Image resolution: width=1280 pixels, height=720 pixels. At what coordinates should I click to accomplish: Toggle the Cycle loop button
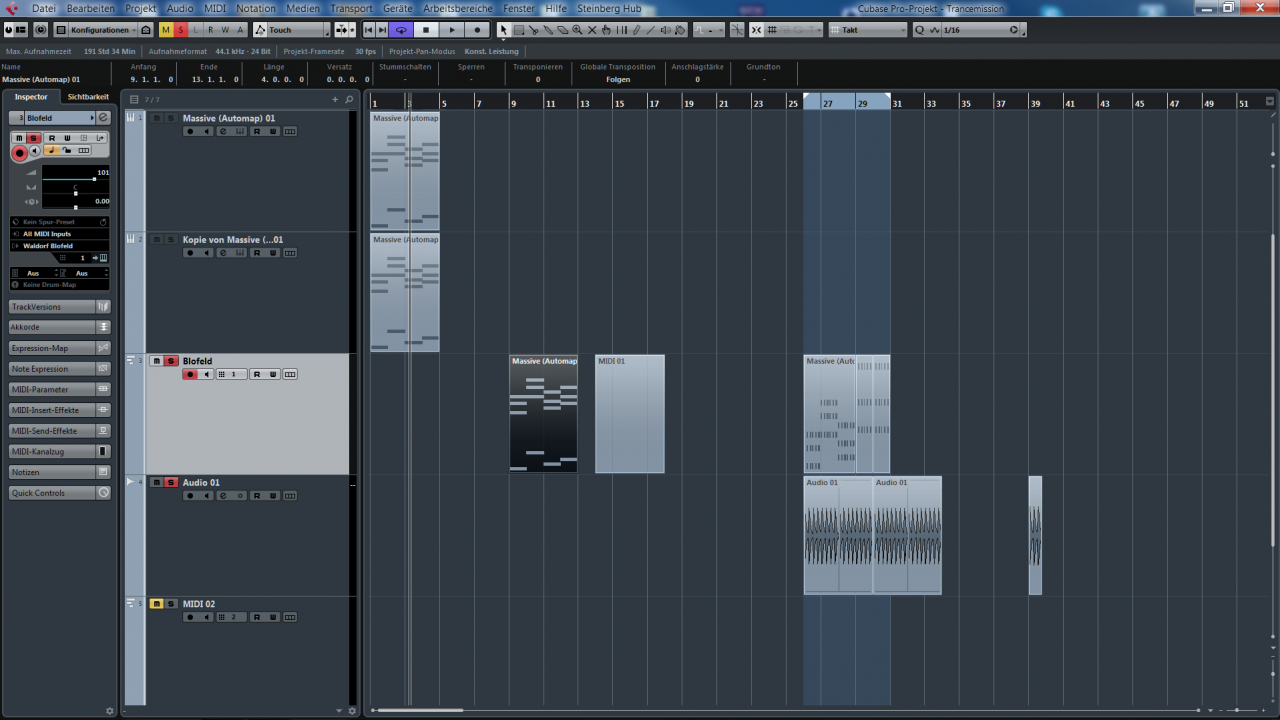401,30
